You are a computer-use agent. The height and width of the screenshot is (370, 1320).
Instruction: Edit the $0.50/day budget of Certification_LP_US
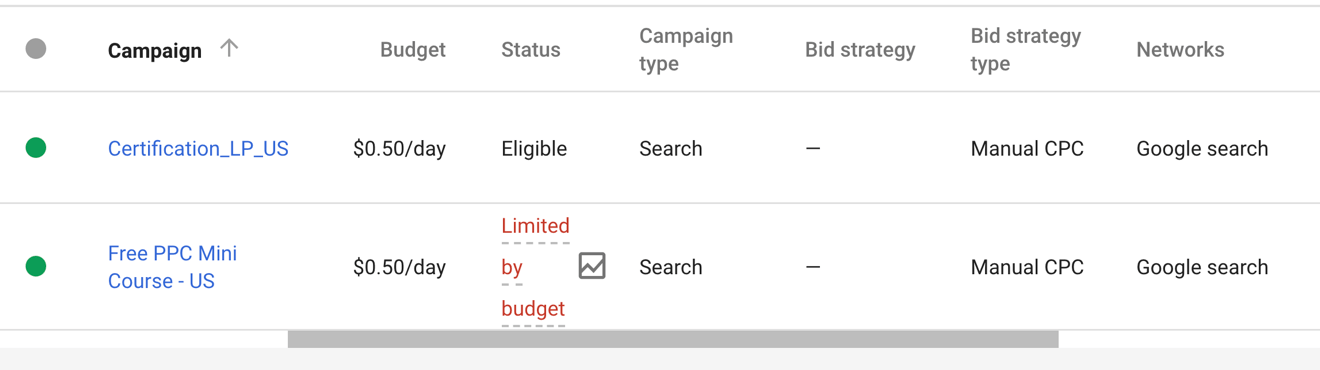pos(399,148)
